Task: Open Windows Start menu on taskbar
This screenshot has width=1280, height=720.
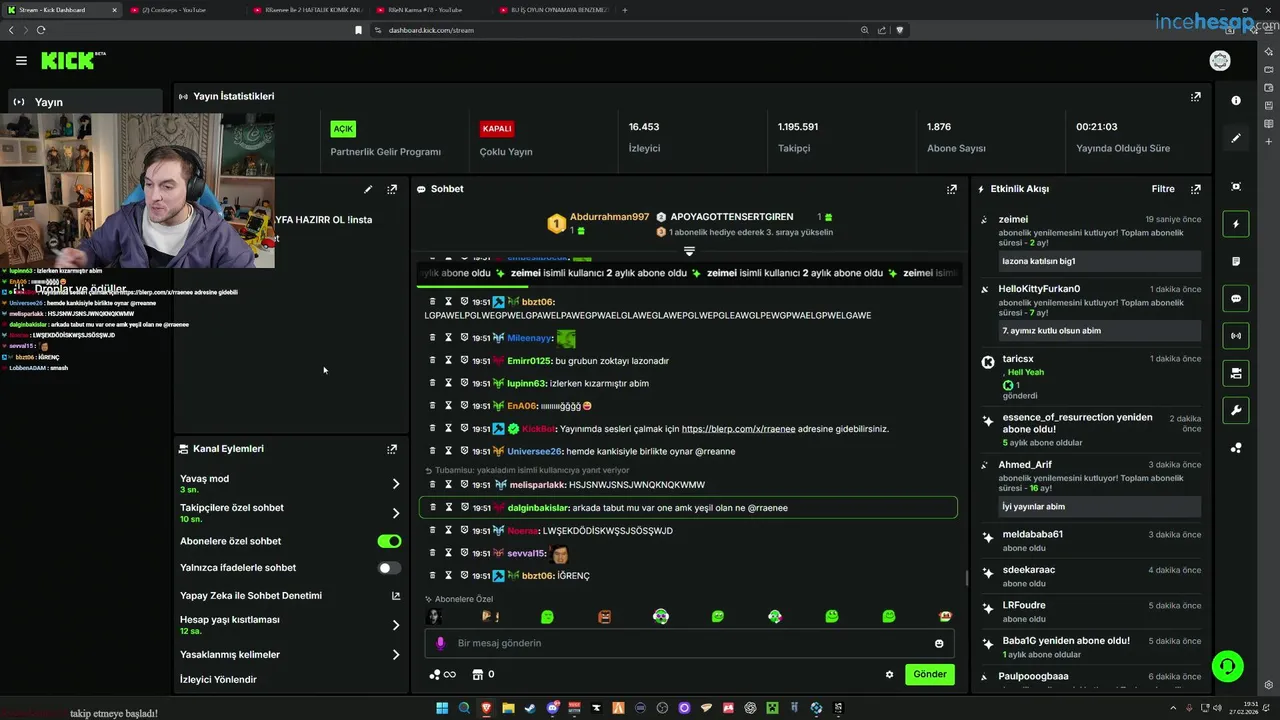Action: 442,708
